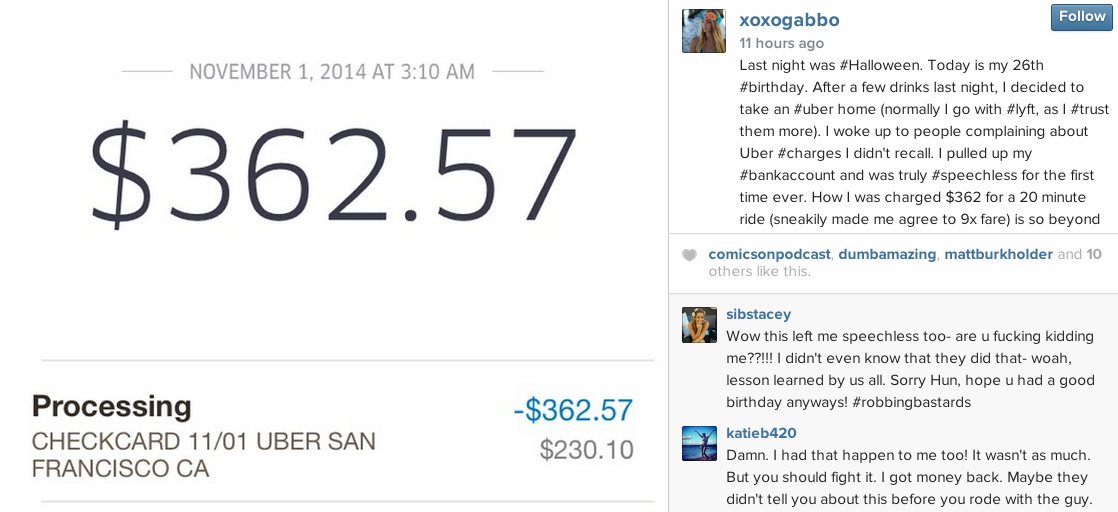Screen dimensions: 1118x512
Task: Click the heart like icon
Action: tap(689, 255)
